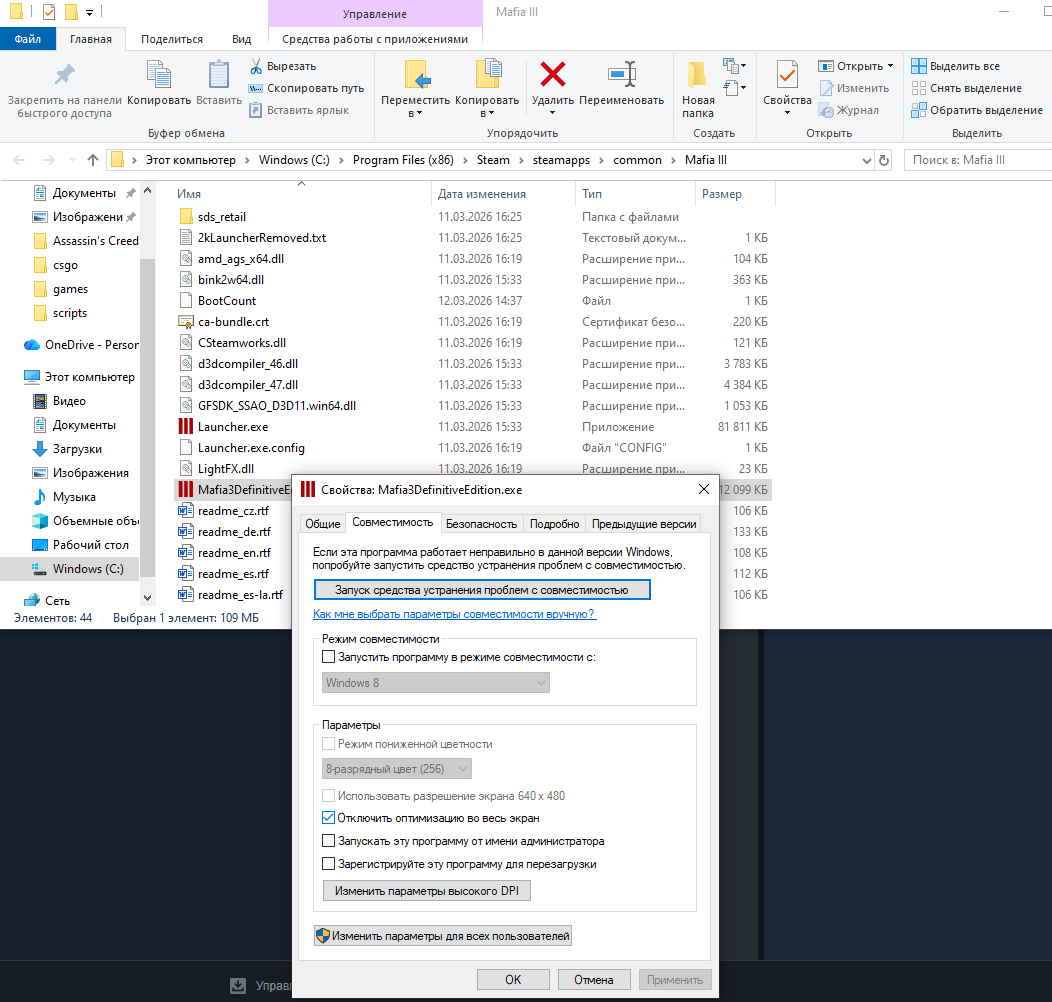Click Select all icon in ribbon

tap(918, 66)
